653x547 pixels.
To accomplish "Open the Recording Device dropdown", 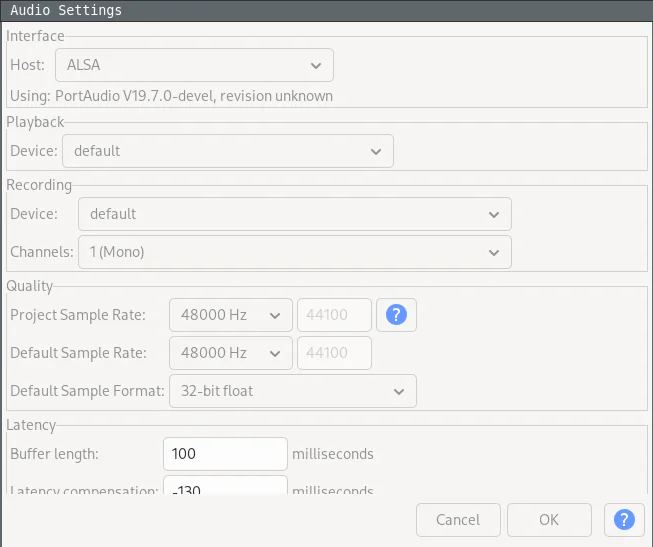I will click(295, 214).
